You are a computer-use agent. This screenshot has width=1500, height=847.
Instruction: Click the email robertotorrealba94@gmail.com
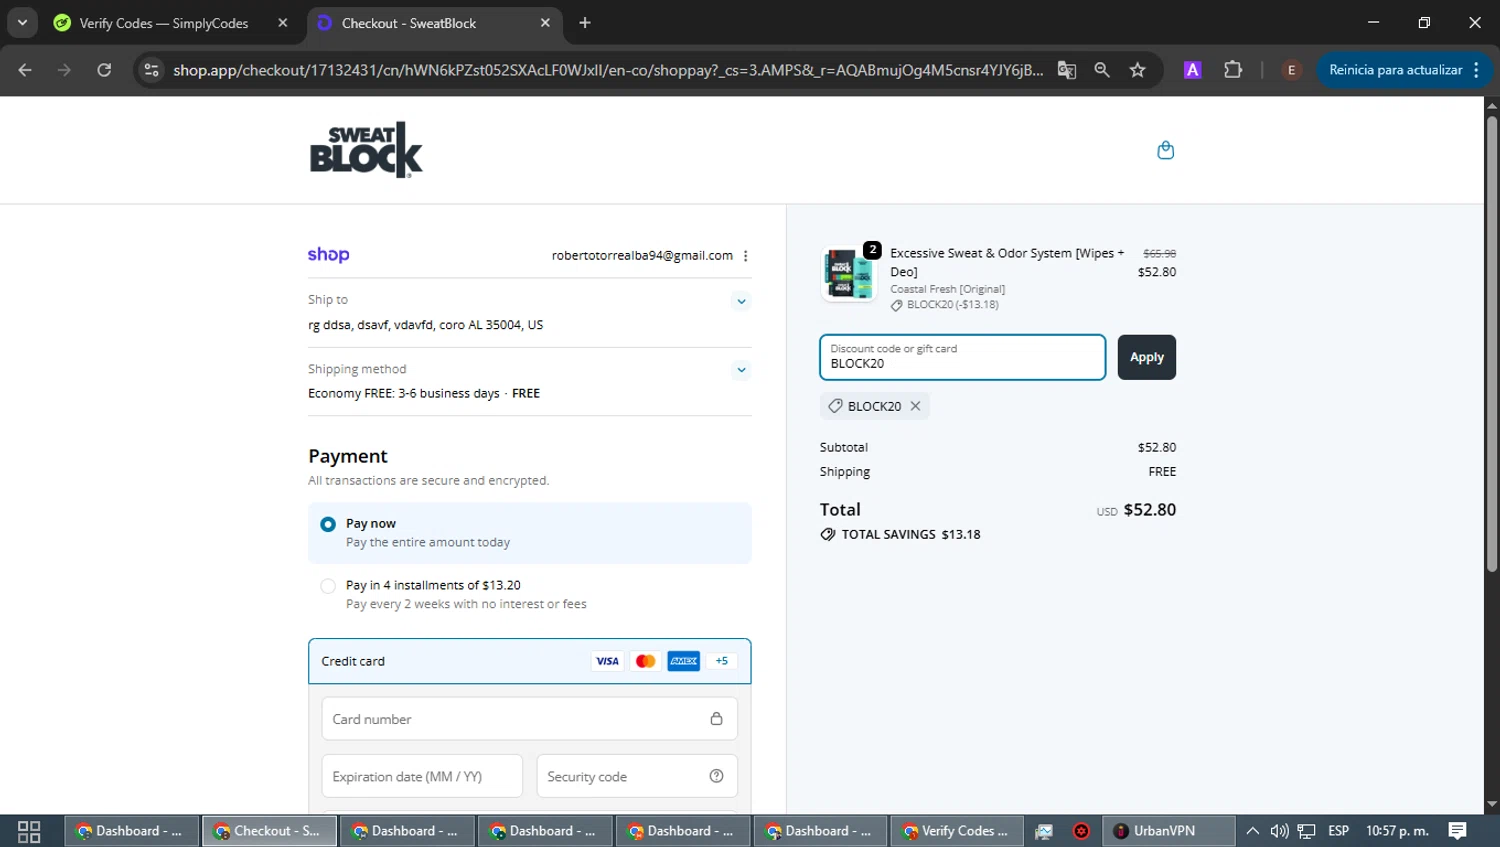(642, 256)
